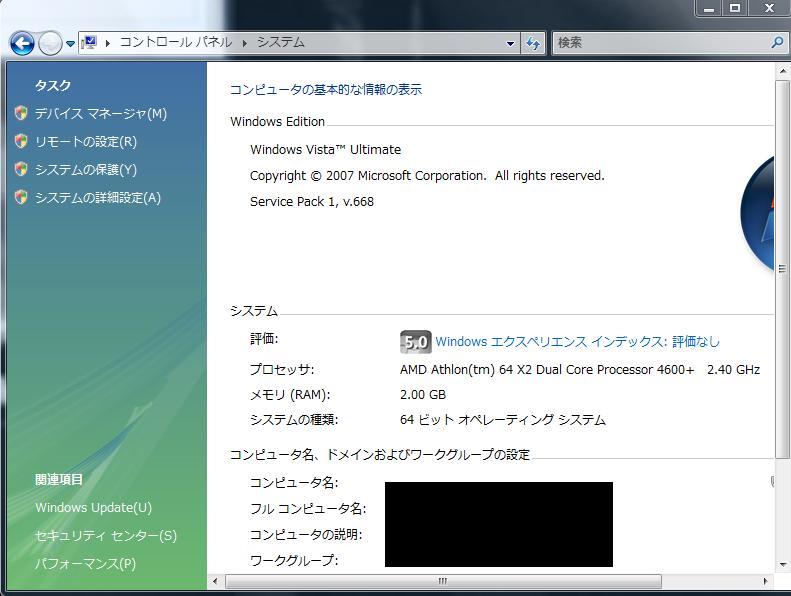Image resolution: width=791 pixels, height=596 pixels.
Task: Click the greyed Forward navigation button
Action: [50, 43]
